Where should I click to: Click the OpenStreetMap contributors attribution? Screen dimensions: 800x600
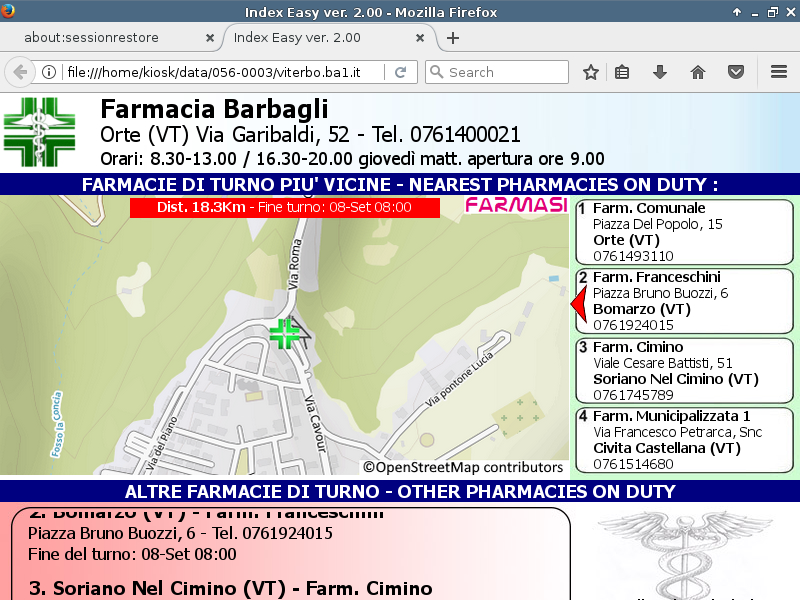(463, 467)
